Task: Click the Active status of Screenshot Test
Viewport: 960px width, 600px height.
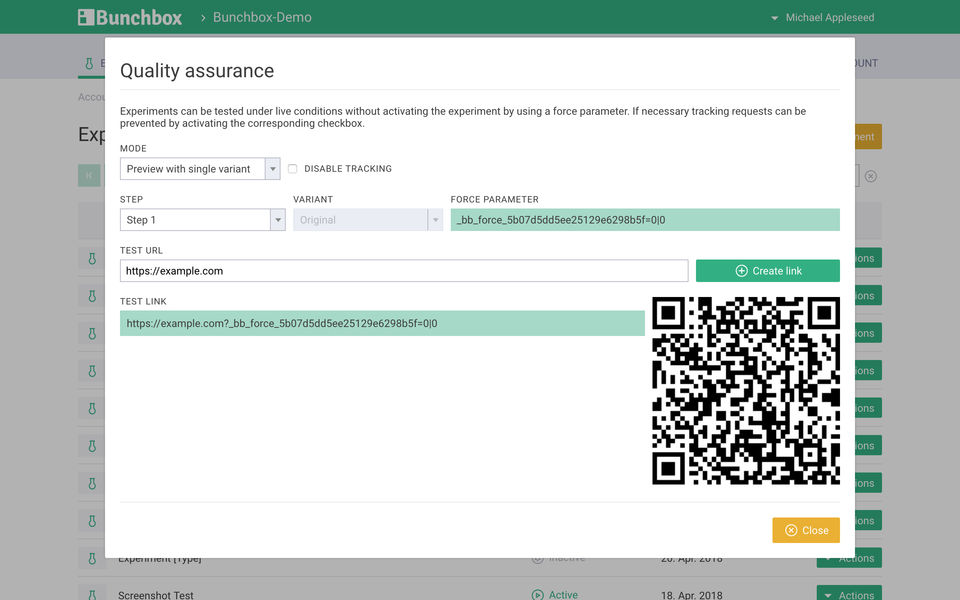Action: point(555,594)
